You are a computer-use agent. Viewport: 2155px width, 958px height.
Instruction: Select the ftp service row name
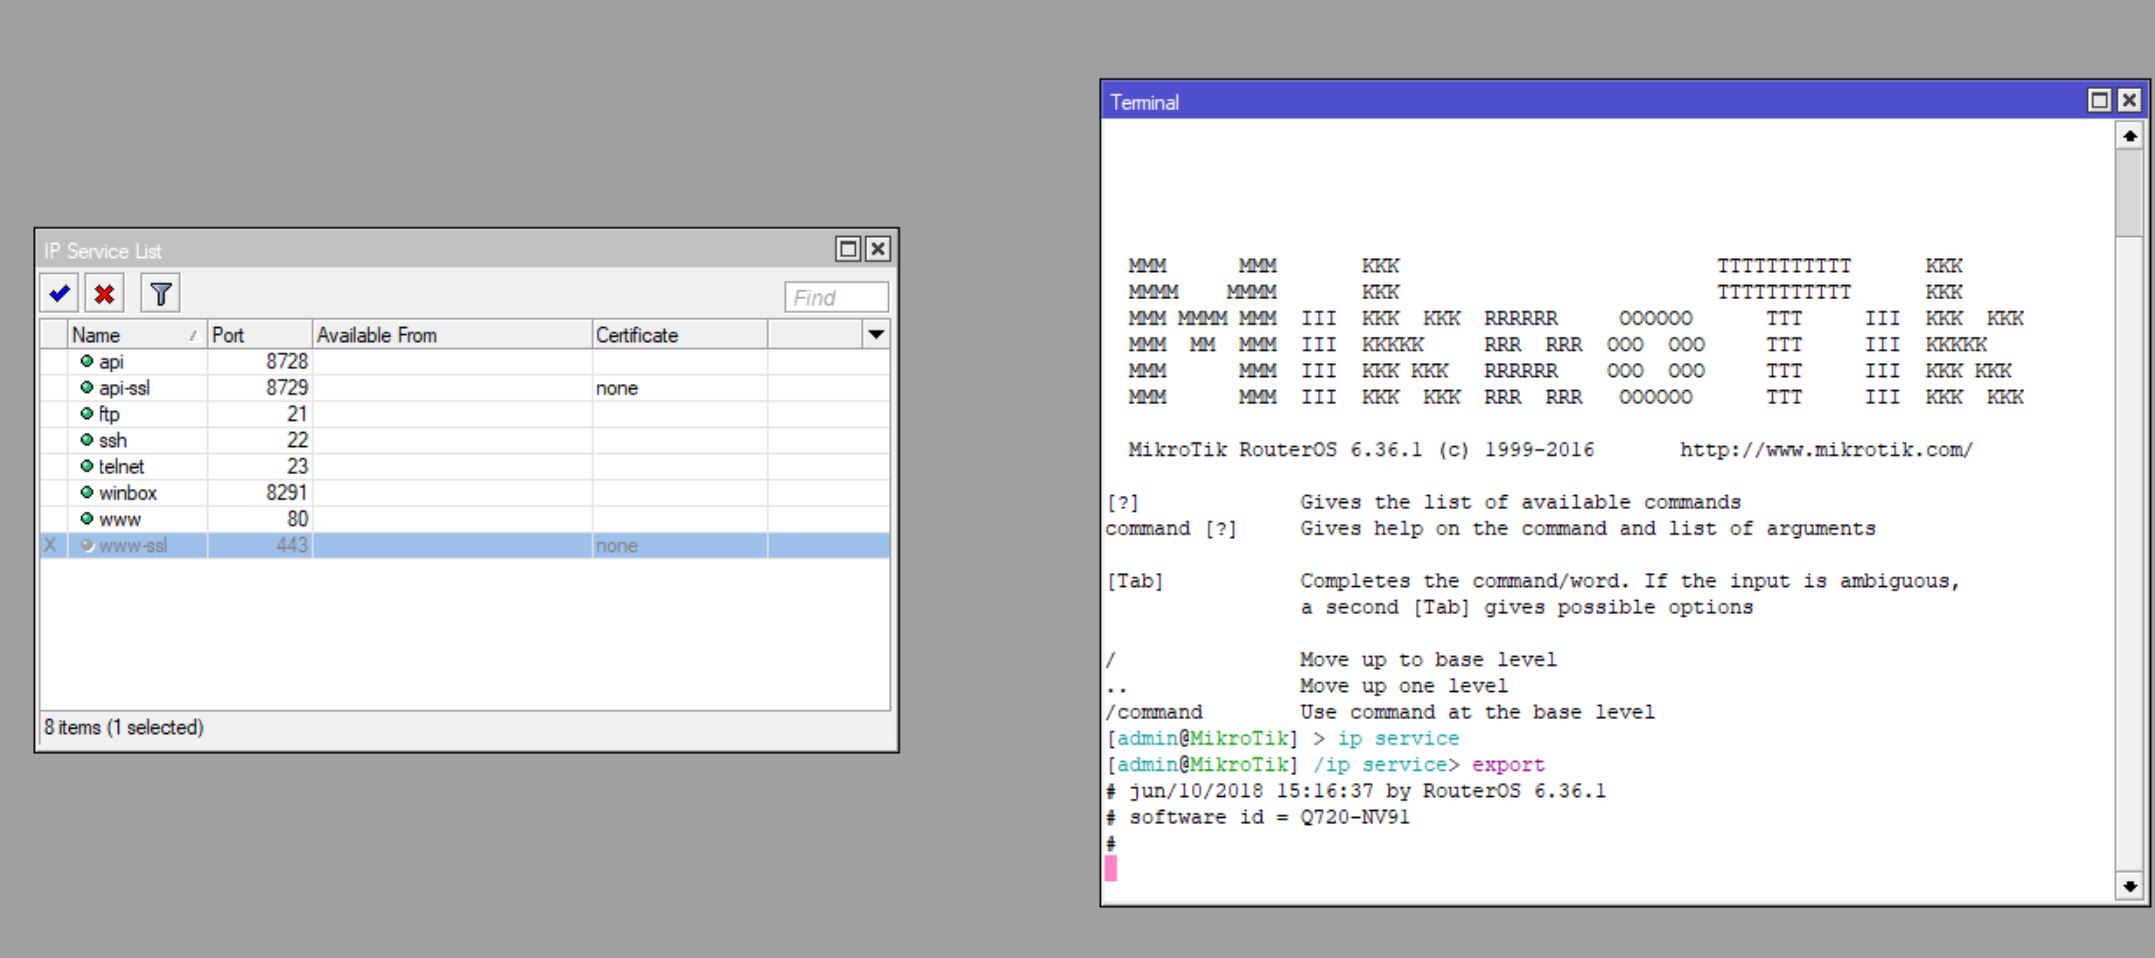[109, 414]
